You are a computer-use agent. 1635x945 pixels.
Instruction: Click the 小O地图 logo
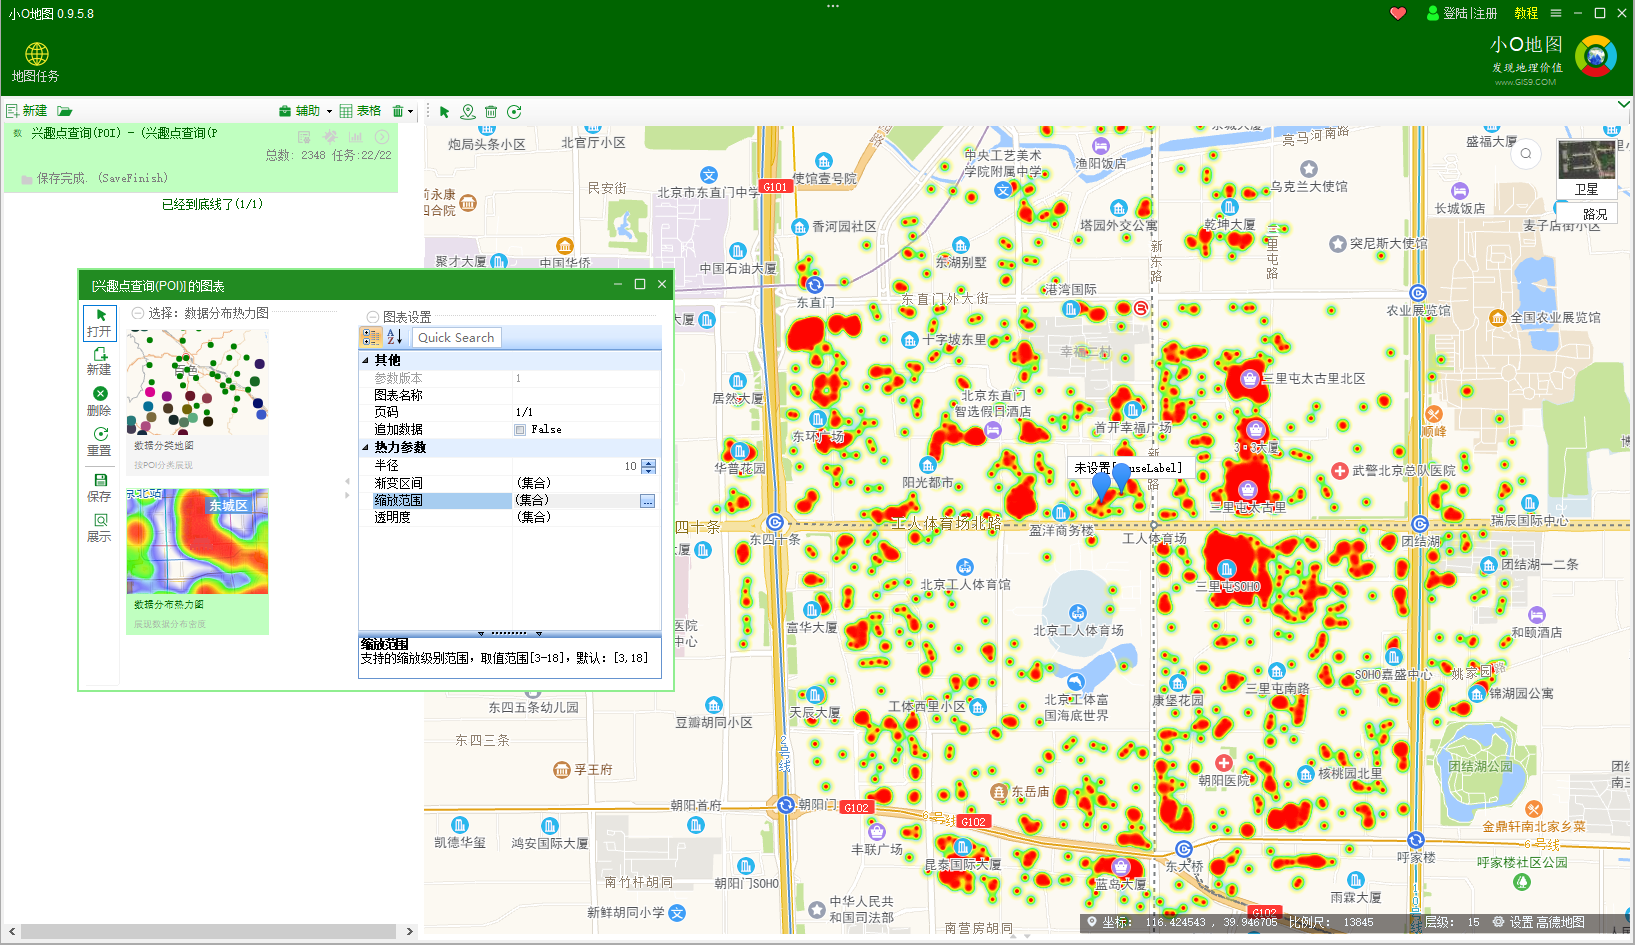click(x=1596, y=56)
